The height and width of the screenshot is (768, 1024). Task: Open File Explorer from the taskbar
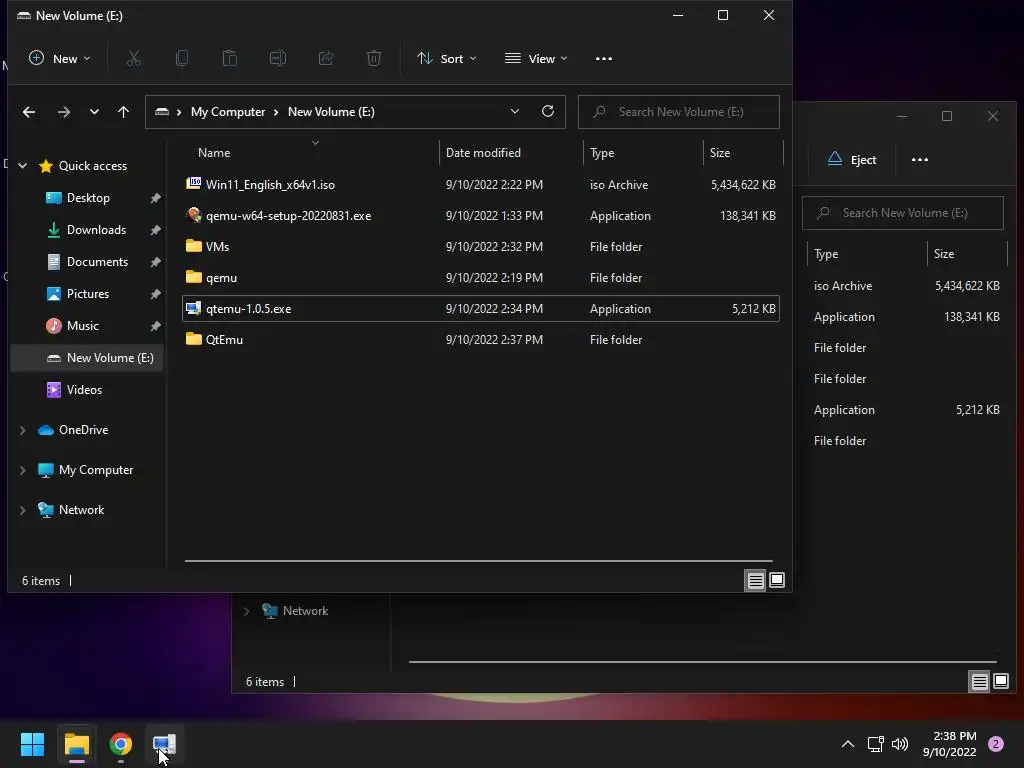click(76, 744)
